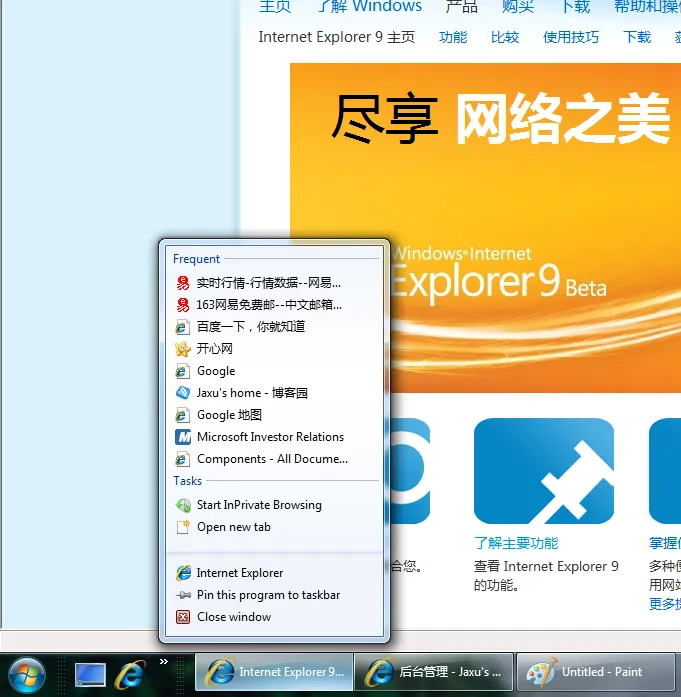Launch Internet Explorer from quick launch

(x=130, y=675)
